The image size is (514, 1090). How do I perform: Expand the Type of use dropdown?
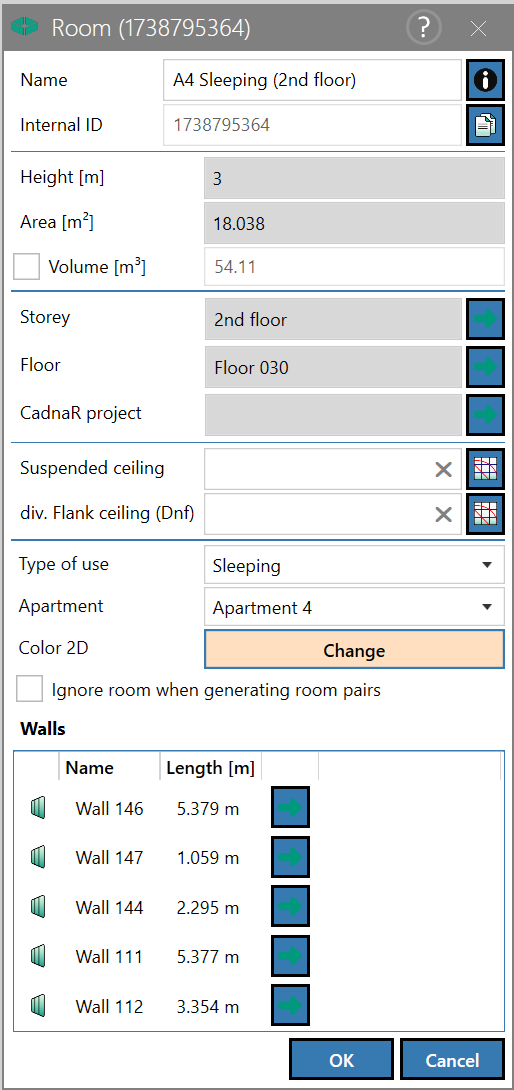[354, 565]
